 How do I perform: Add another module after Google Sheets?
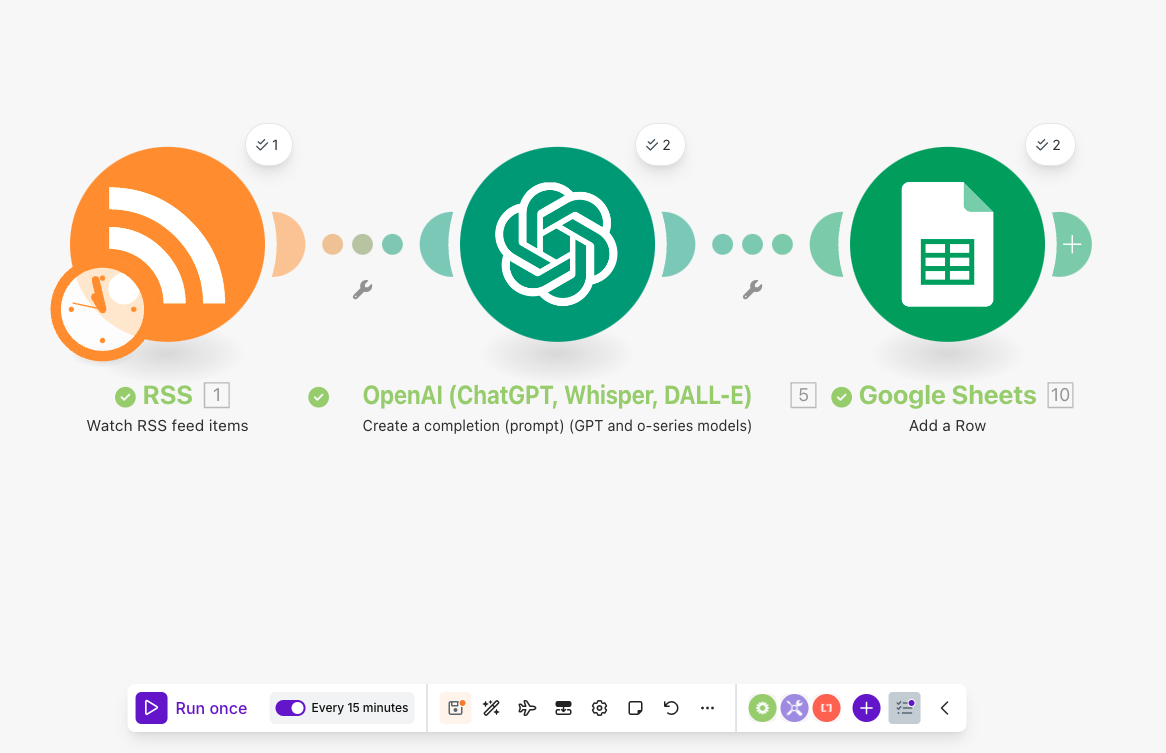(x=1072, y=245)
